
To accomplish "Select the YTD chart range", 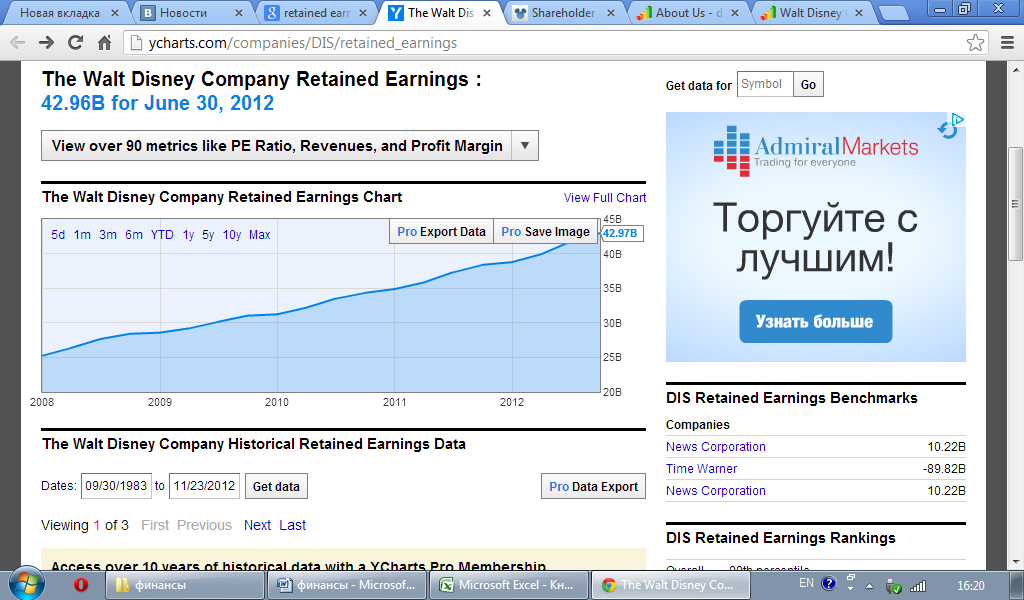I will pyautogui.click(x=162, y=234).
